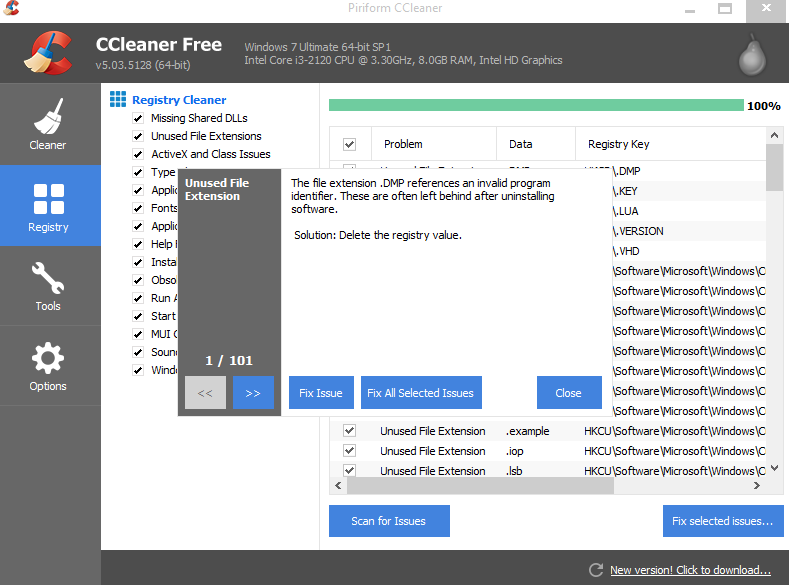
Task: Click Fix Issue button
Action: 321,393
